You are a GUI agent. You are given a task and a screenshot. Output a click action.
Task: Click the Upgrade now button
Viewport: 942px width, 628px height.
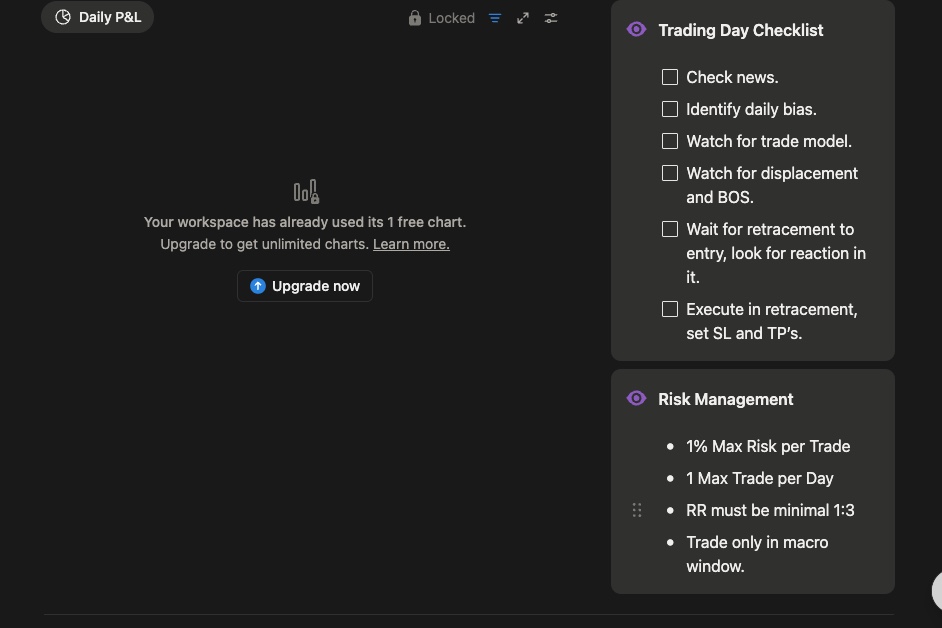tap(305, 286)
